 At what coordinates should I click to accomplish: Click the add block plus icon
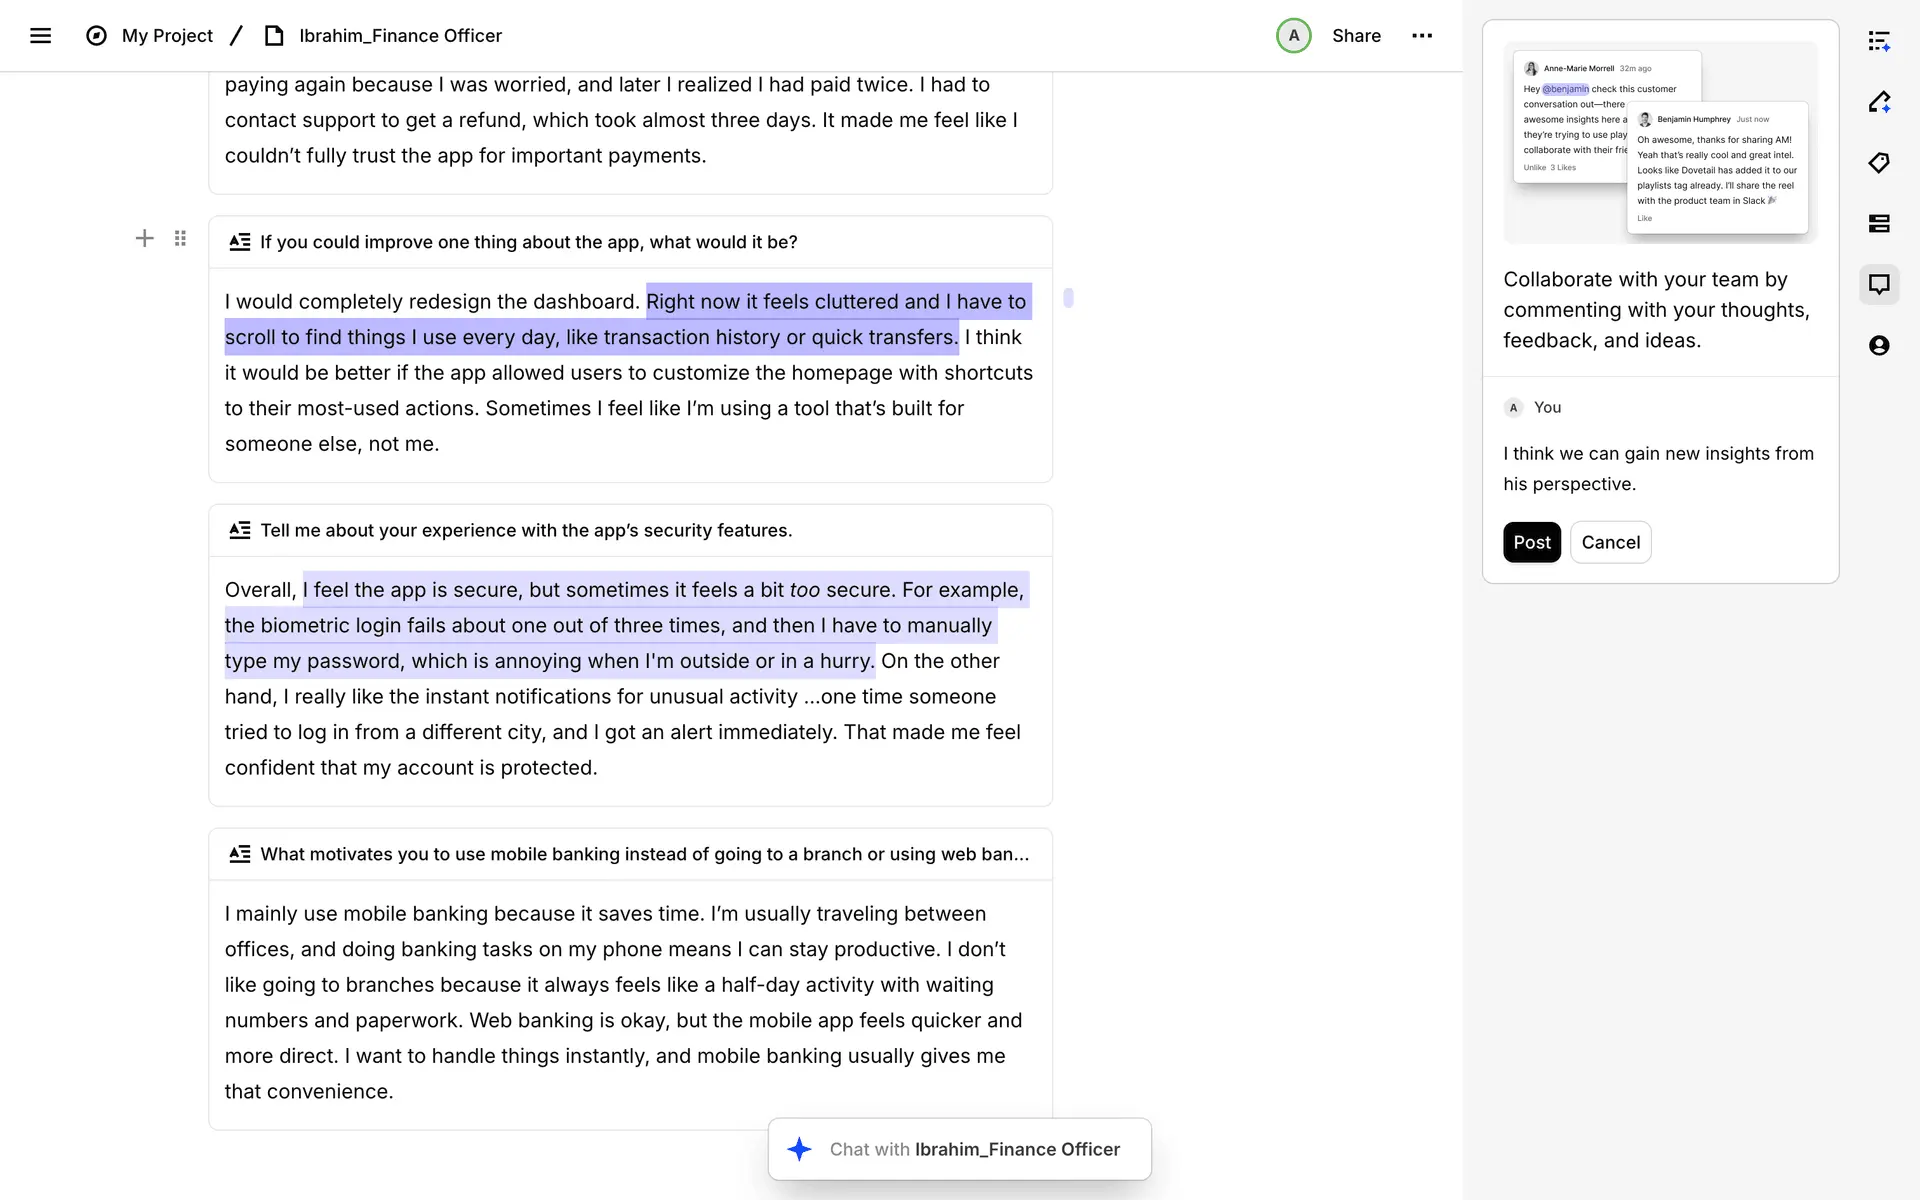(144, 238)
